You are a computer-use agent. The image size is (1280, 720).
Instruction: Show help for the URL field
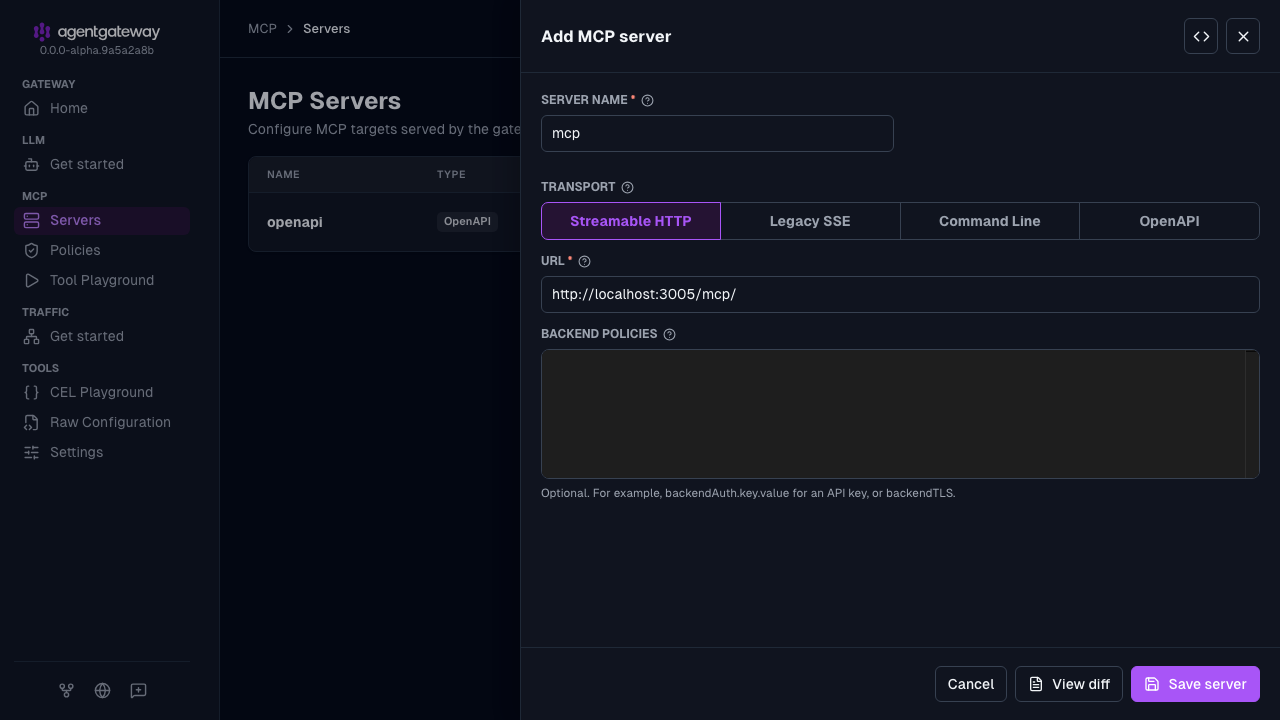pos(585,261)
